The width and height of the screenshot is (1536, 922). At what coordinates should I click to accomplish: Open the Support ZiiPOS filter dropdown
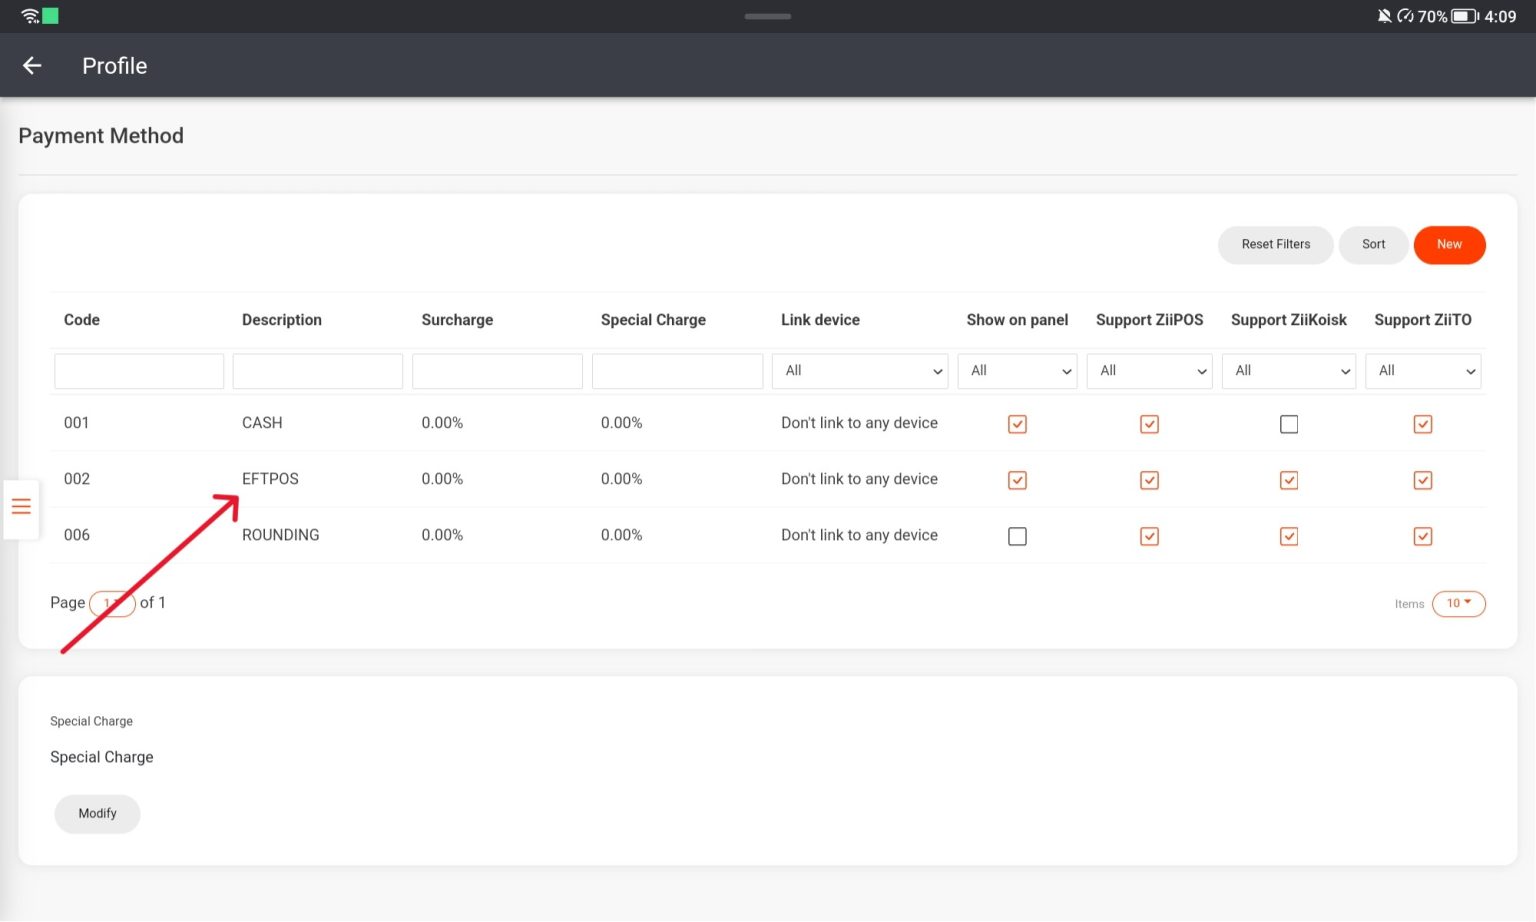tap(1149, 371)
